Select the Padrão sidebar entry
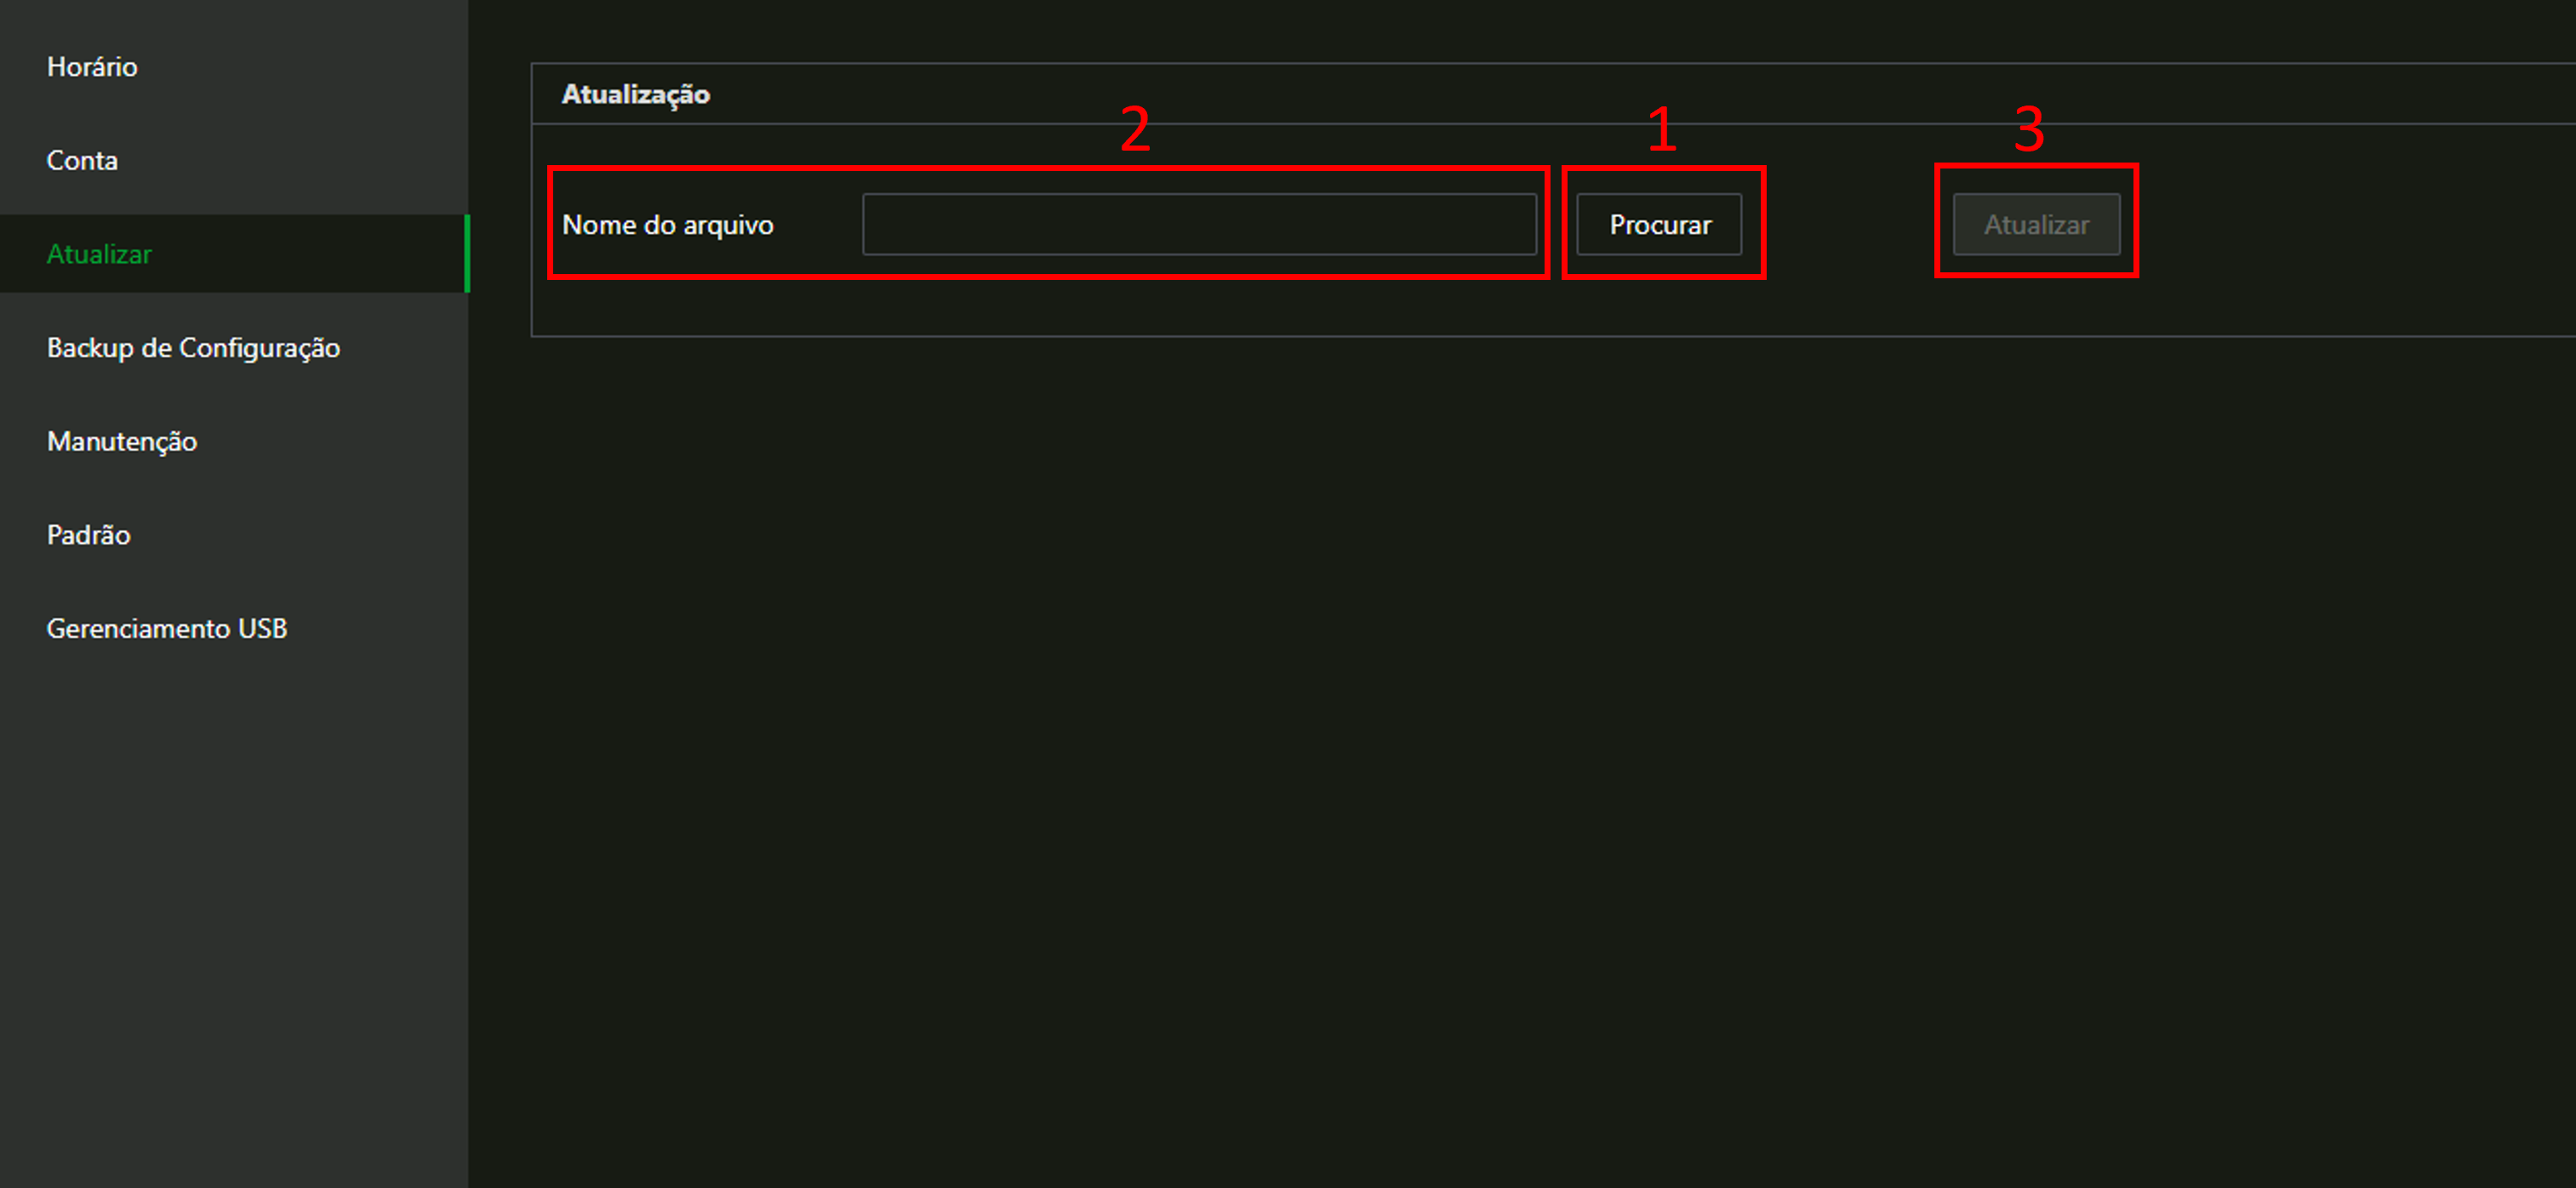 [89, 535]
